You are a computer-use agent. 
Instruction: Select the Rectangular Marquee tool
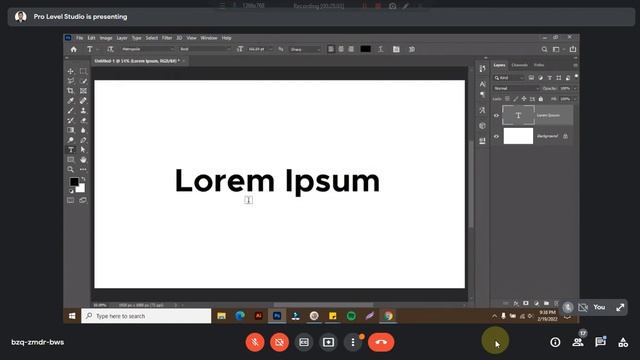pyautogui.click(x=83, y=71)
